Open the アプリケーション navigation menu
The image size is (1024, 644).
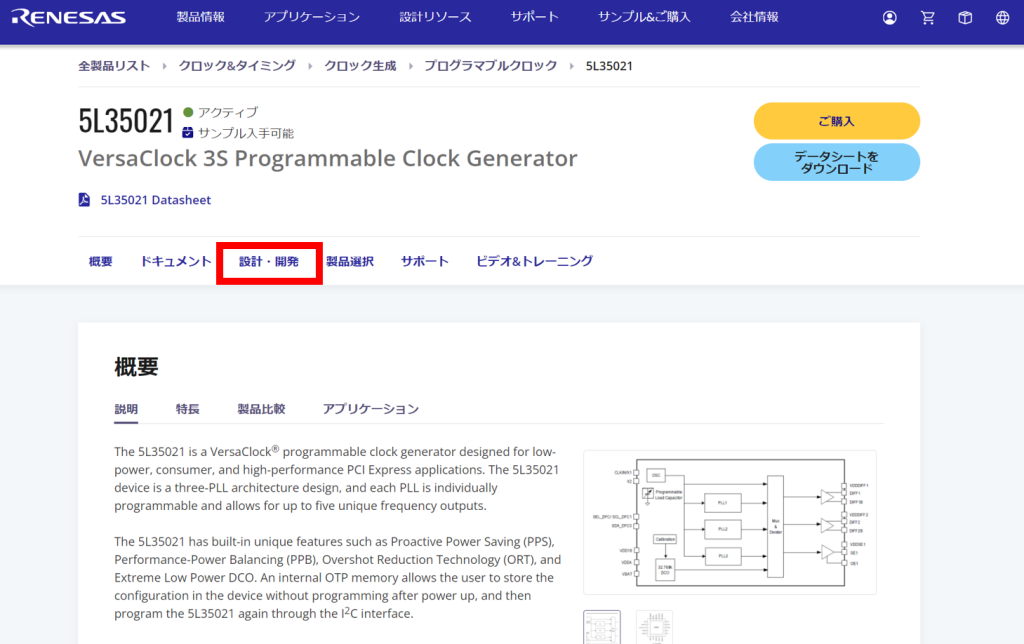point(311,16)
